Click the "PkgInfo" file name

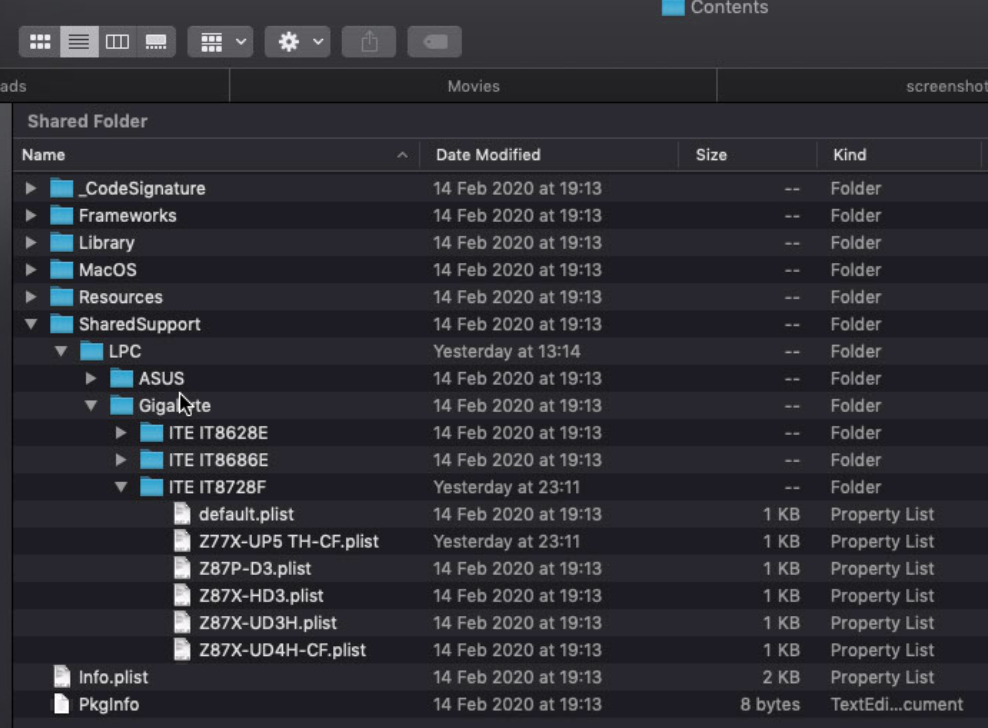pyautogui.click(x=109, y=704)
